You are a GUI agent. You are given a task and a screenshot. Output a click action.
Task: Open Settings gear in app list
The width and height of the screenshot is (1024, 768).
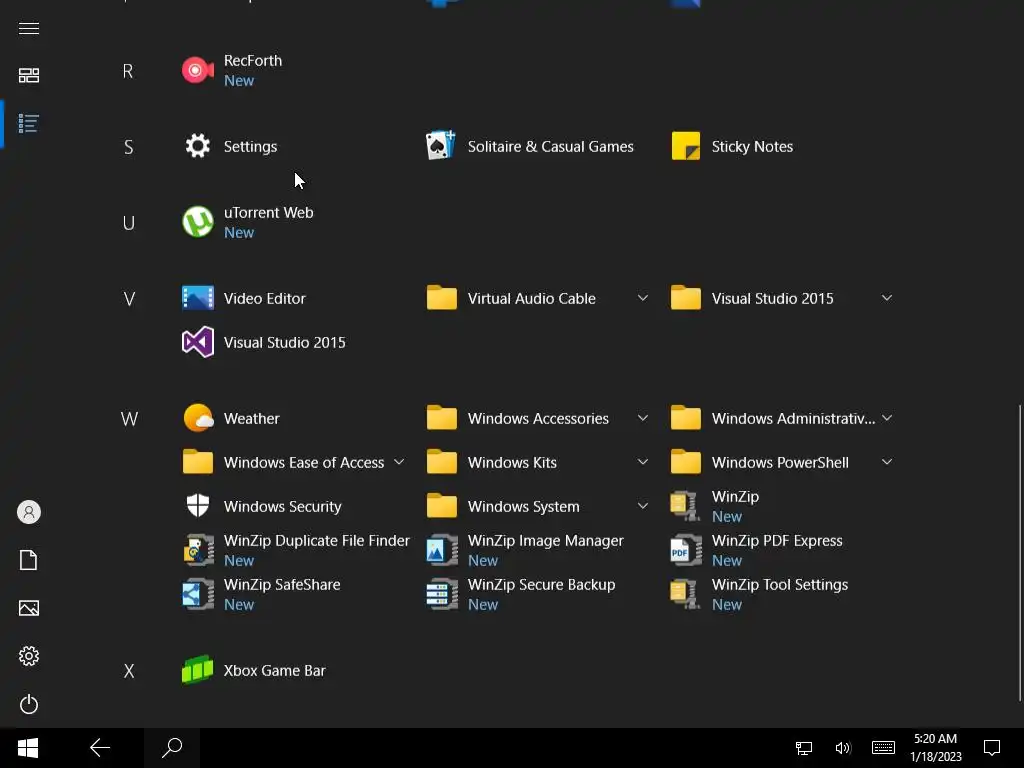point(198,146)
